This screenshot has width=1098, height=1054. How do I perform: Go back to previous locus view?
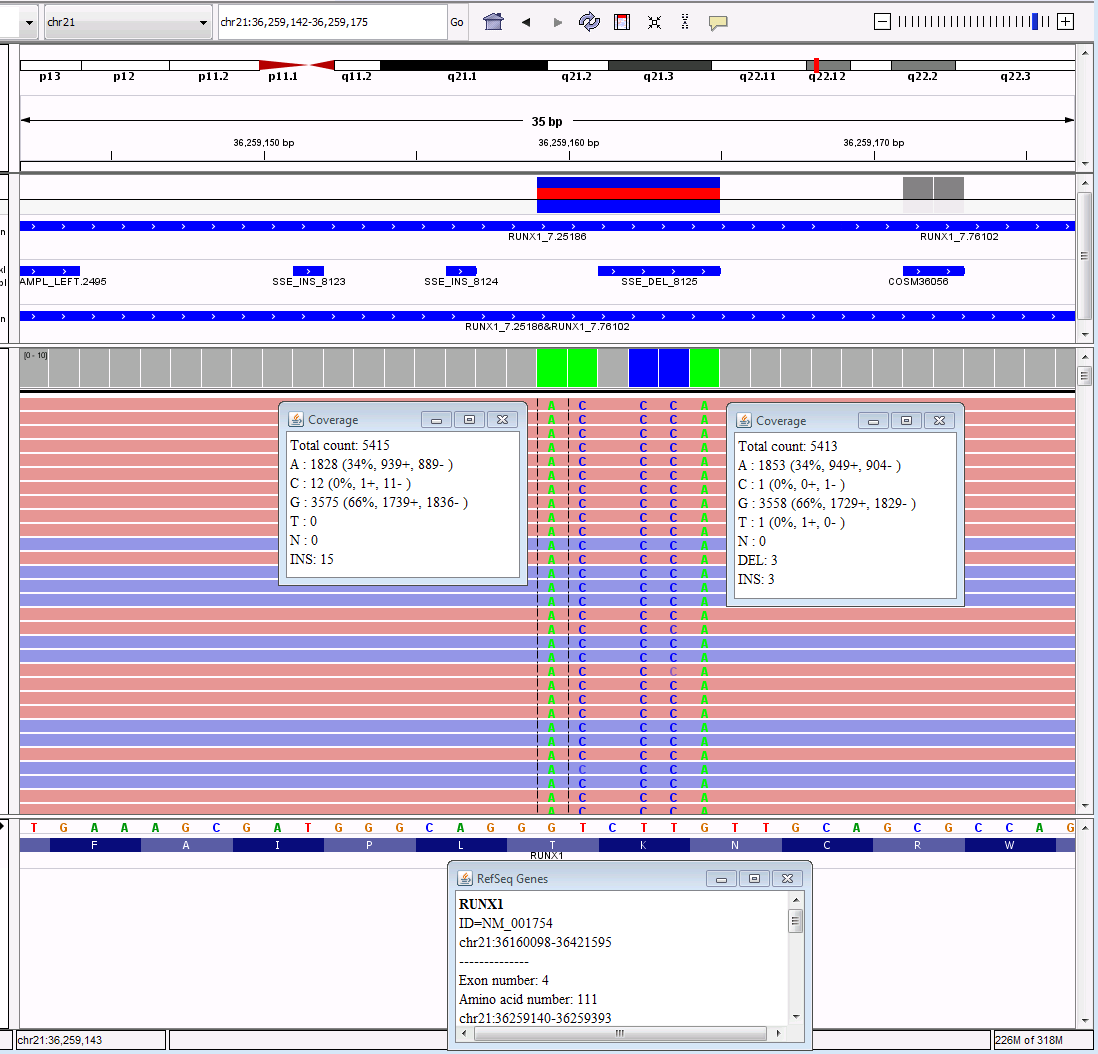[x=526, y=22]
